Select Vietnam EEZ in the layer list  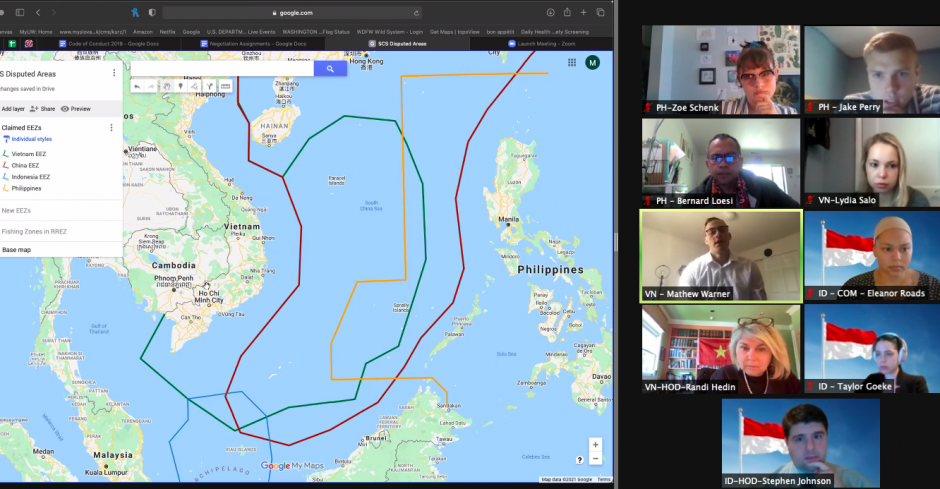click(28, 154)
